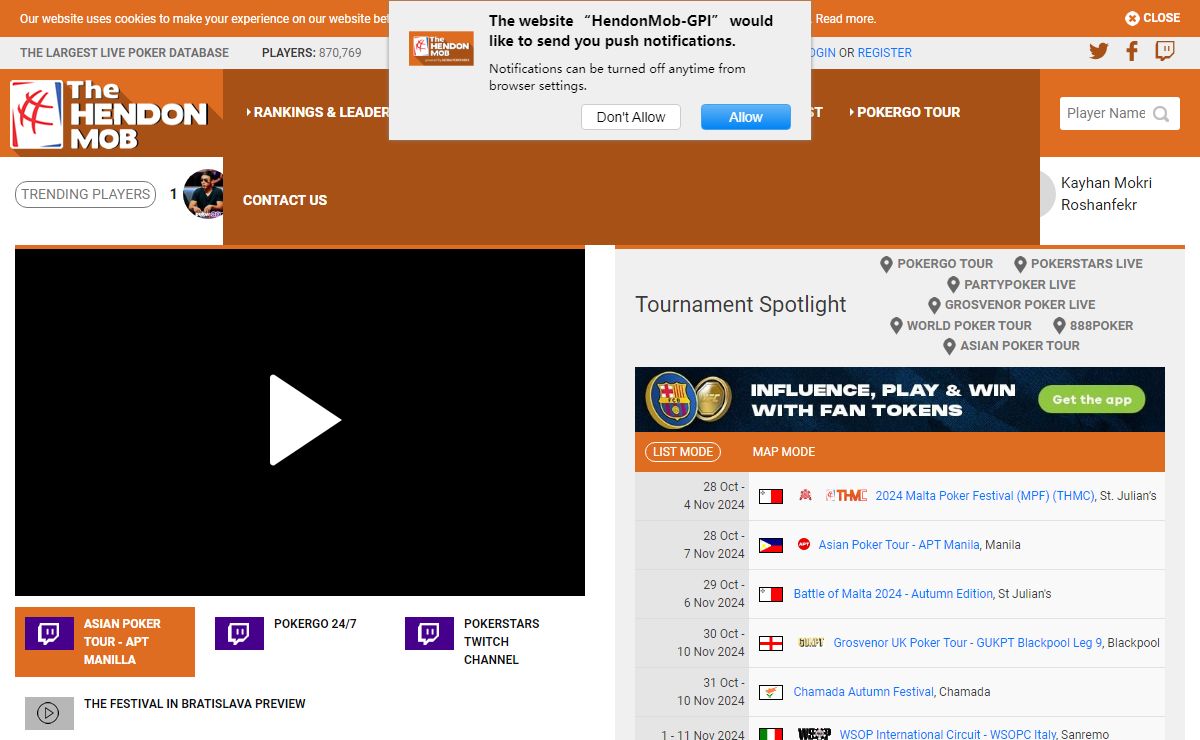The width and height of the screenshot is (1200, 740).
Task: Click the '28 Oct - 4 Nov 2024' date cell
Action: 692,496
